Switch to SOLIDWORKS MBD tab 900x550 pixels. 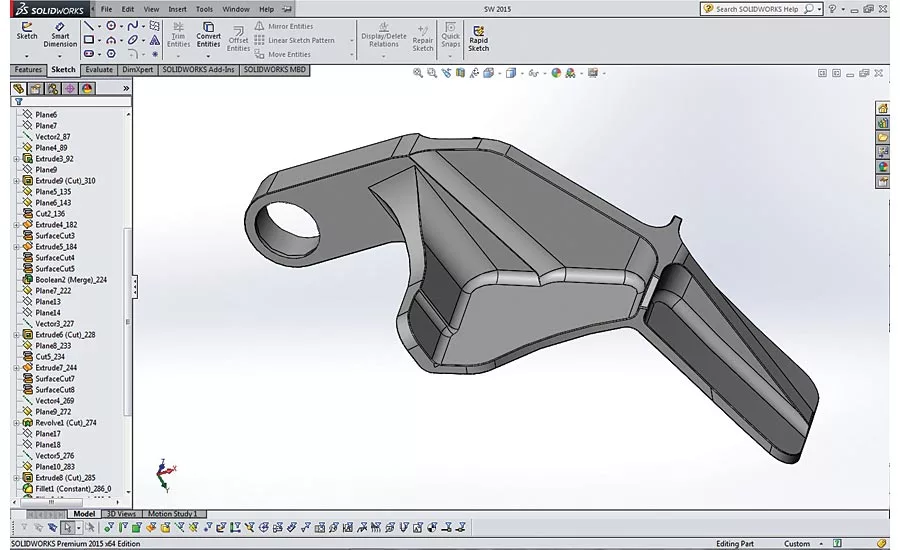pyautogui.click(x=274, y=69)
